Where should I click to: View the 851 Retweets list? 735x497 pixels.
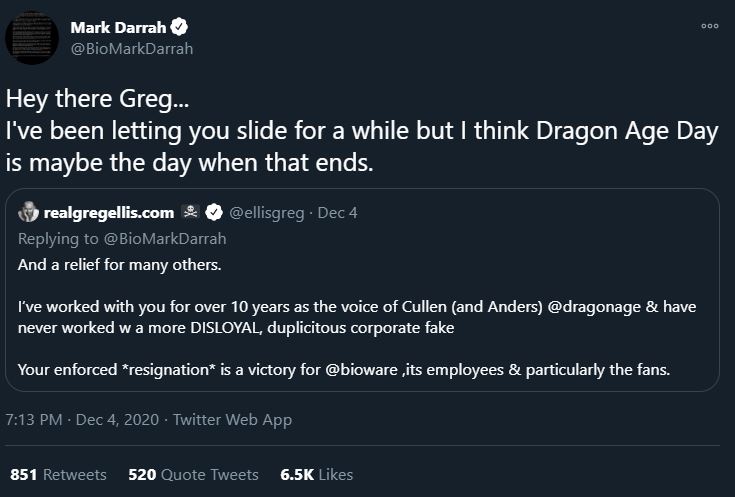58,475
